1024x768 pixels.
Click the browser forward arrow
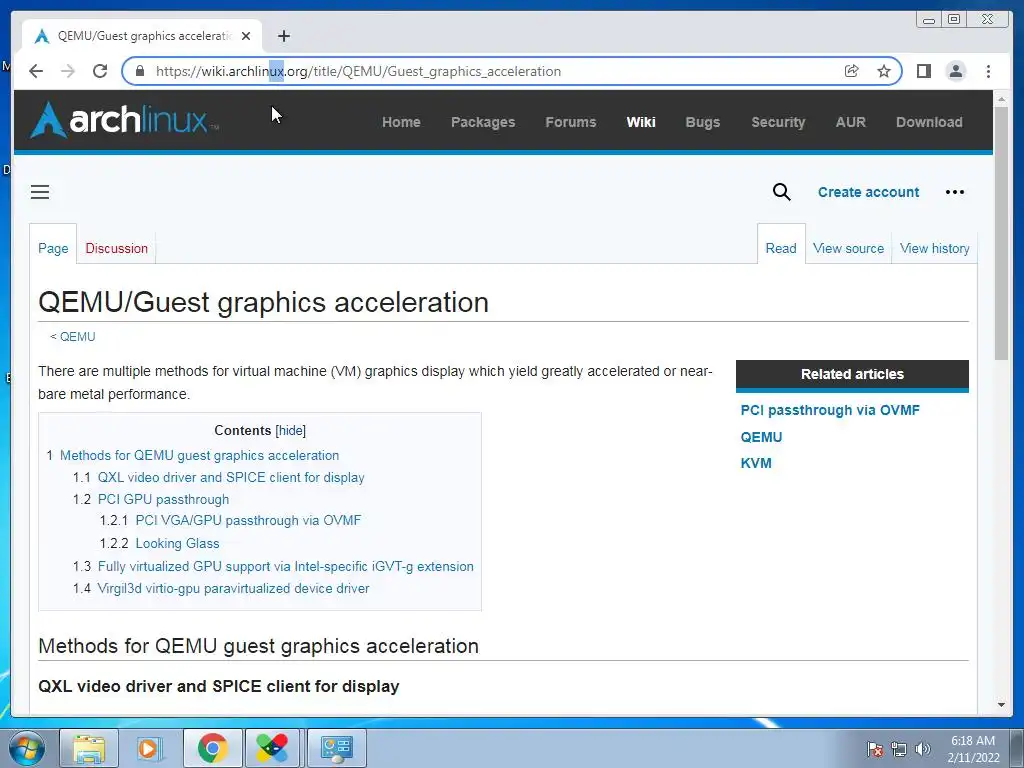(x=68, y=71)
